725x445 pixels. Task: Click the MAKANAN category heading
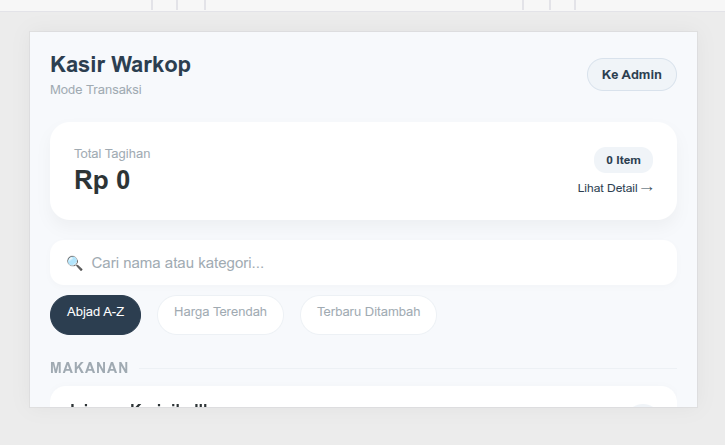click(x=89, y=368)
